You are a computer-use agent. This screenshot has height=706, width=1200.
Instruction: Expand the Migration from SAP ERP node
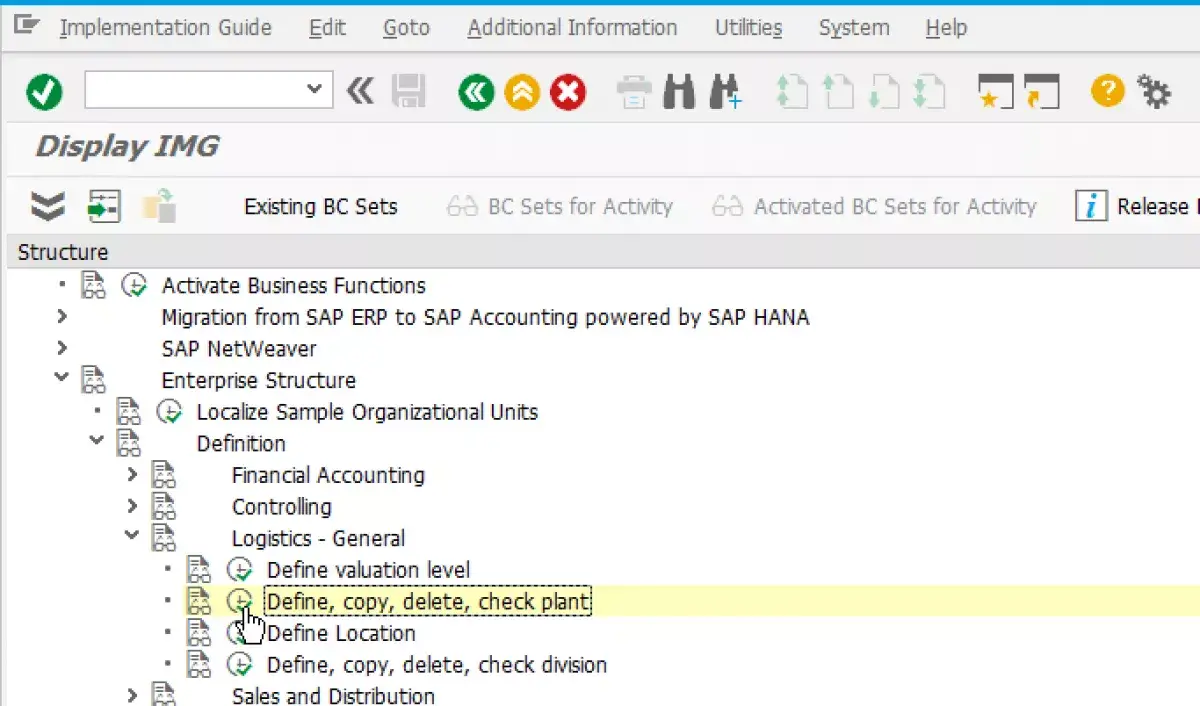coord(62,317)
